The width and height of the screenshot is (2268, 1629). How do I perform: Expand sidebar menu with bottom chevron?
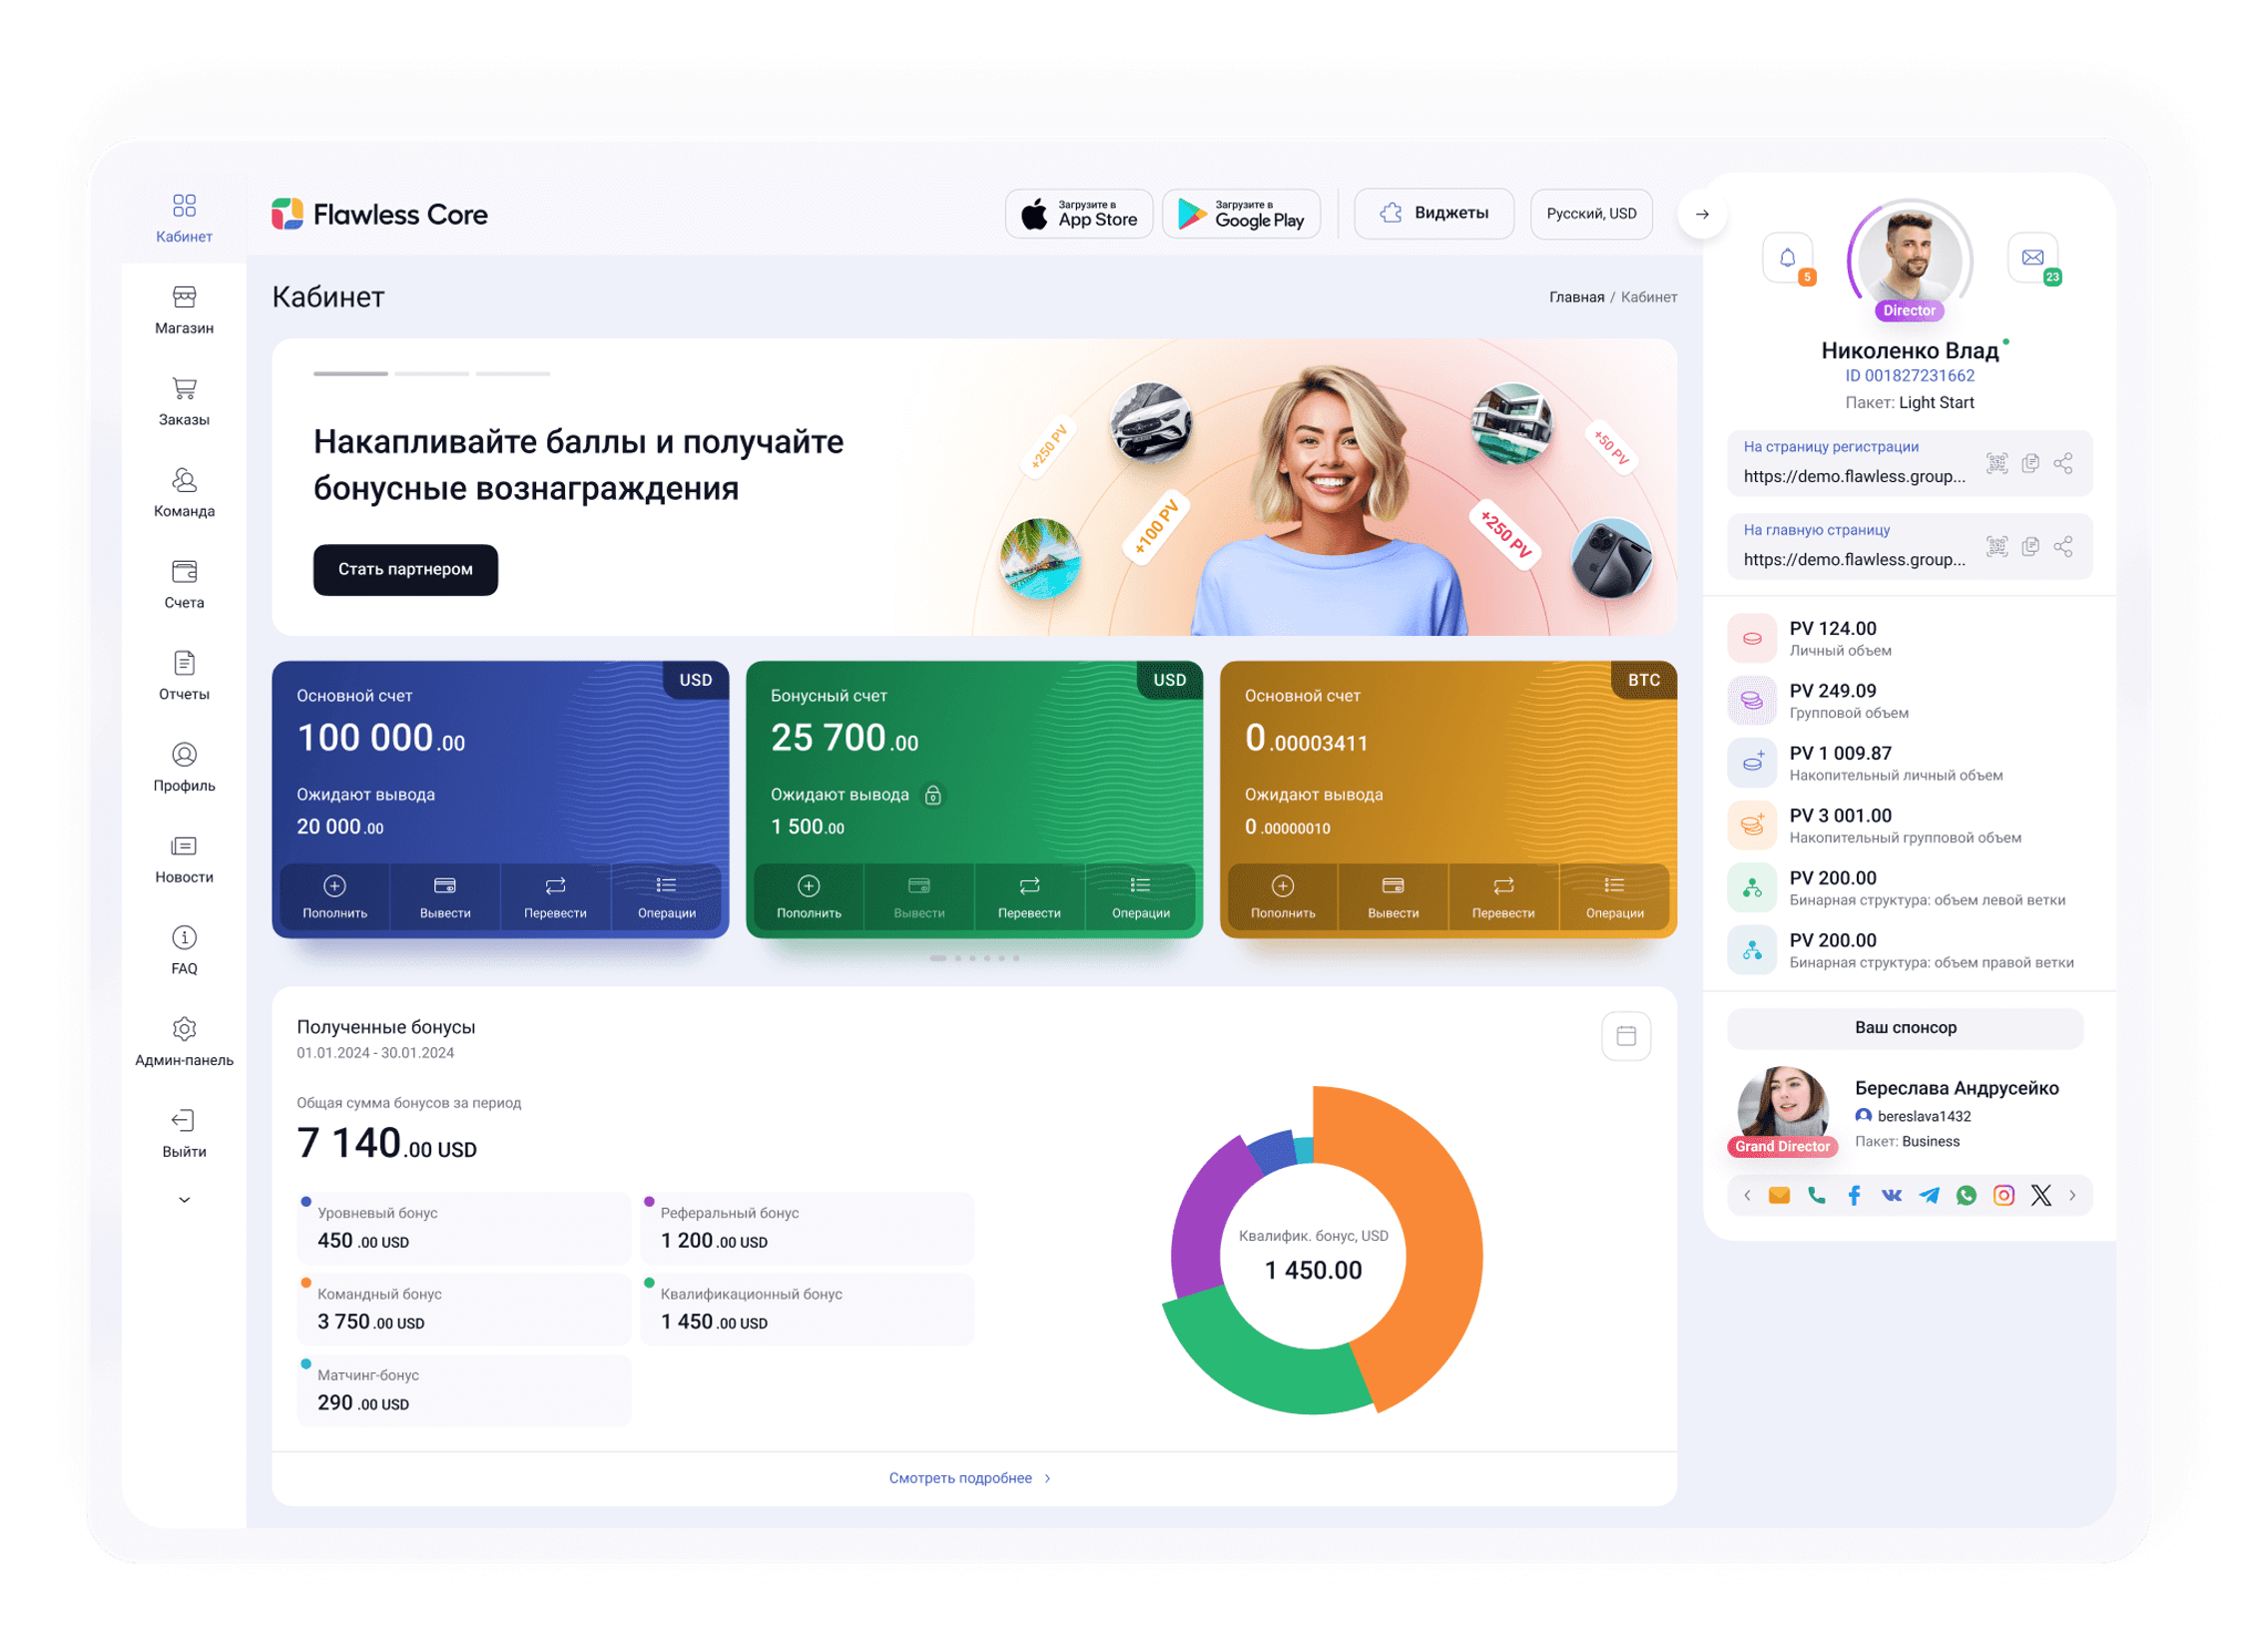[184, 1200]
